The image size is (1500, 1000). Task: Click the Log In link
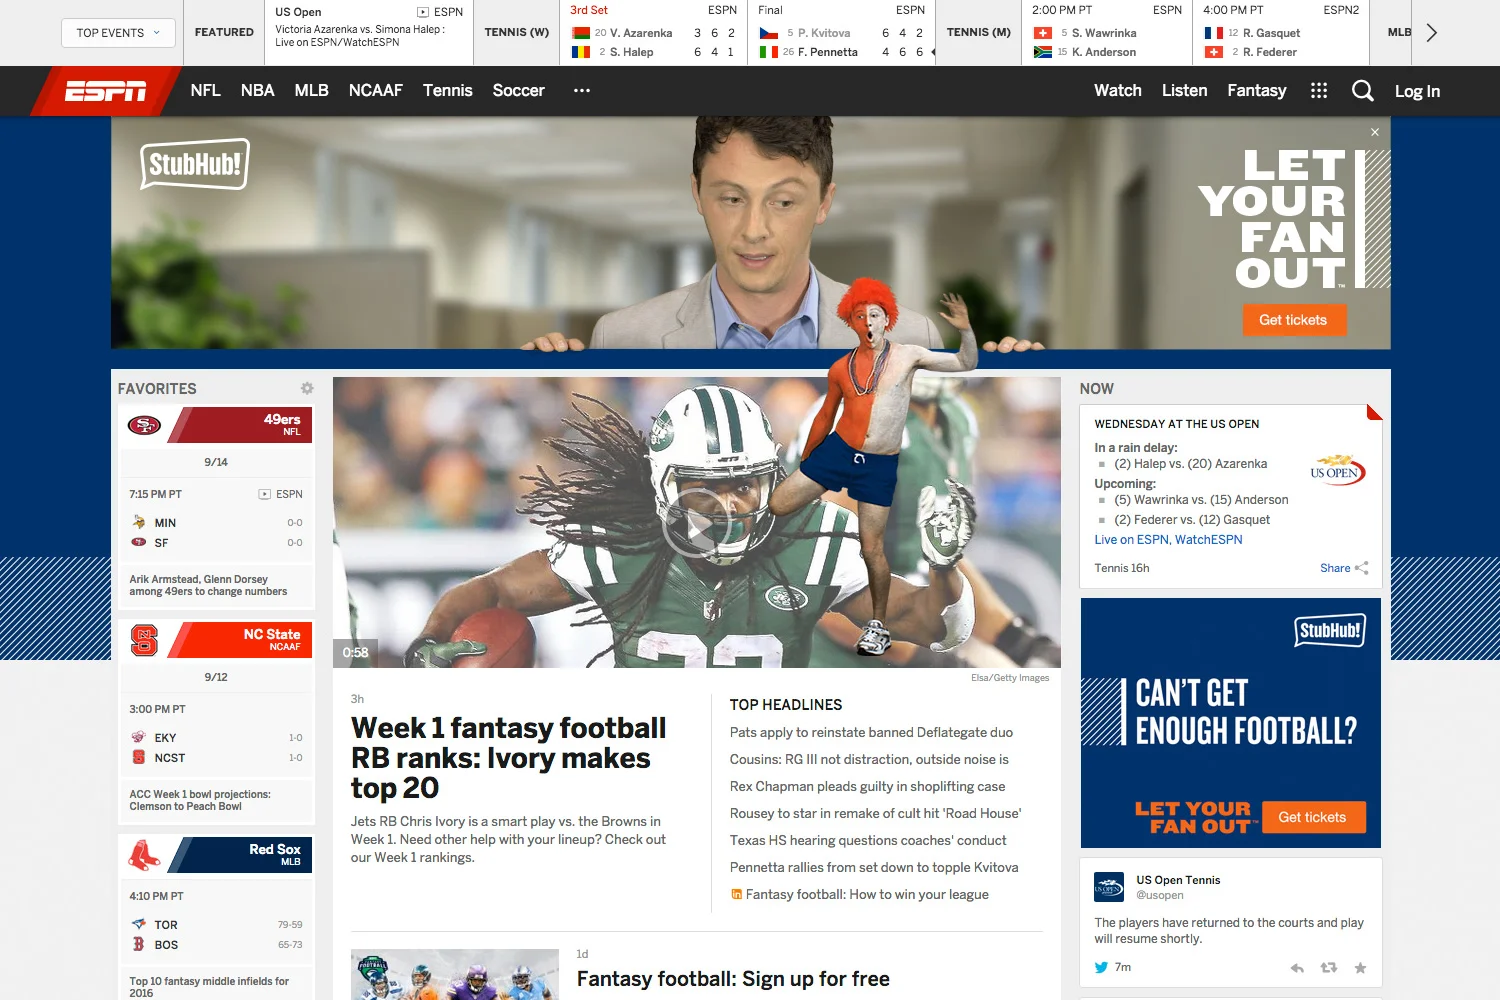coord(1417,91)
